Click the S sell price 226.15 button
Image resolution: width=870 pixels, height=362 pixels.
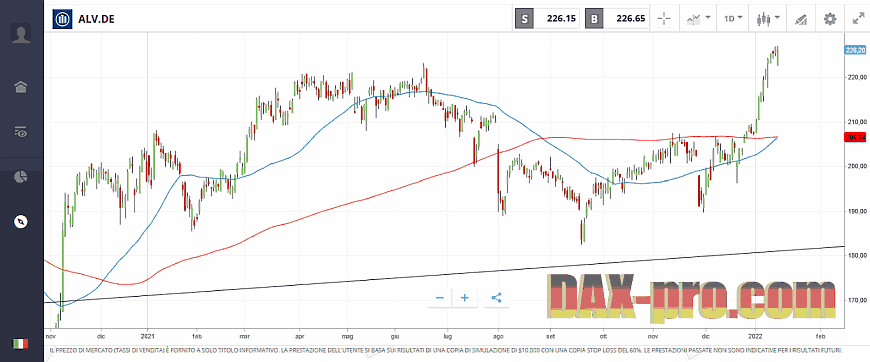(x=548, y=19)
